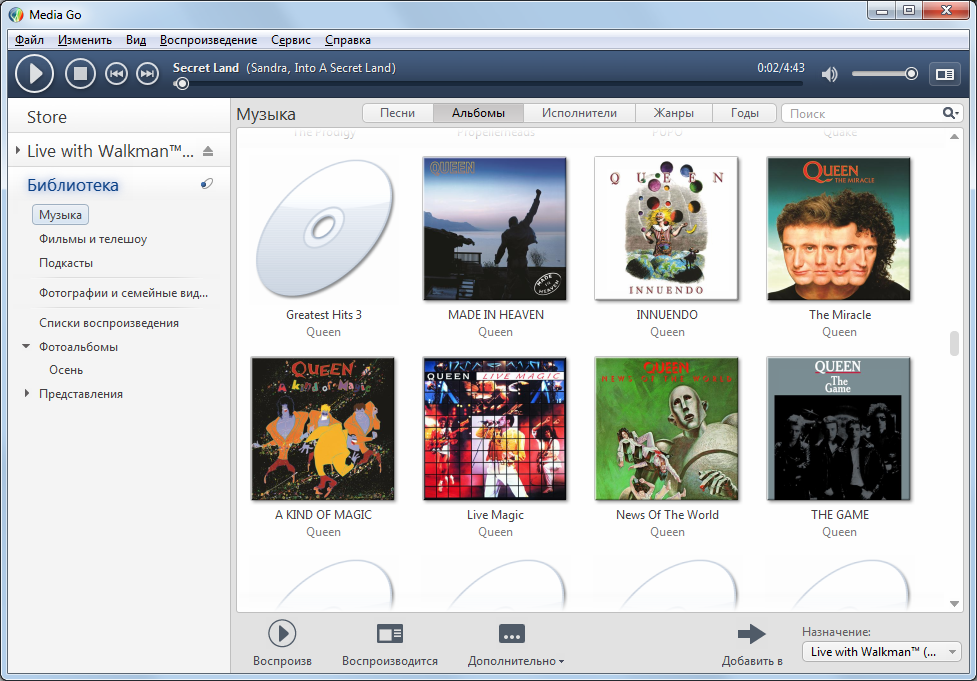Click the Воспроизводится button
977x681 pixels.
click(x=390, y=643)
